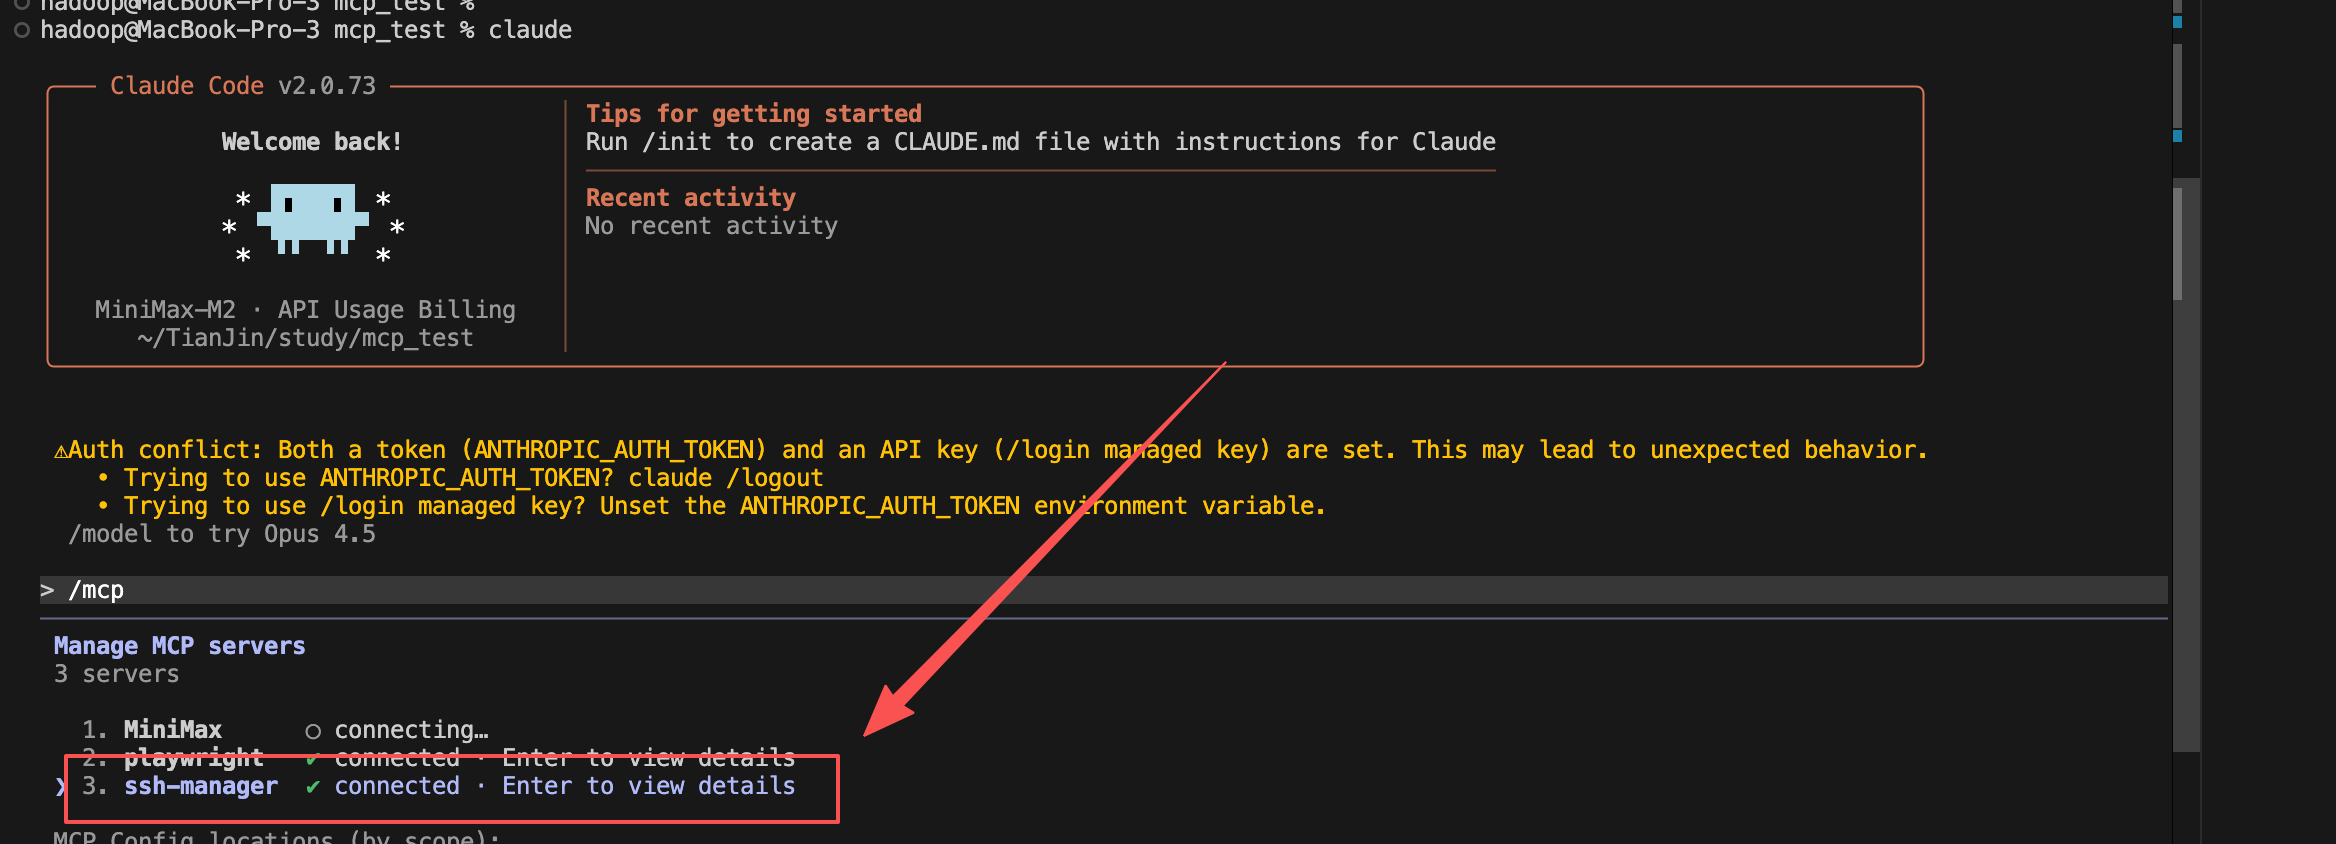Click the terminal vertical scrollbar thumb

click(x=2178, y=243)
